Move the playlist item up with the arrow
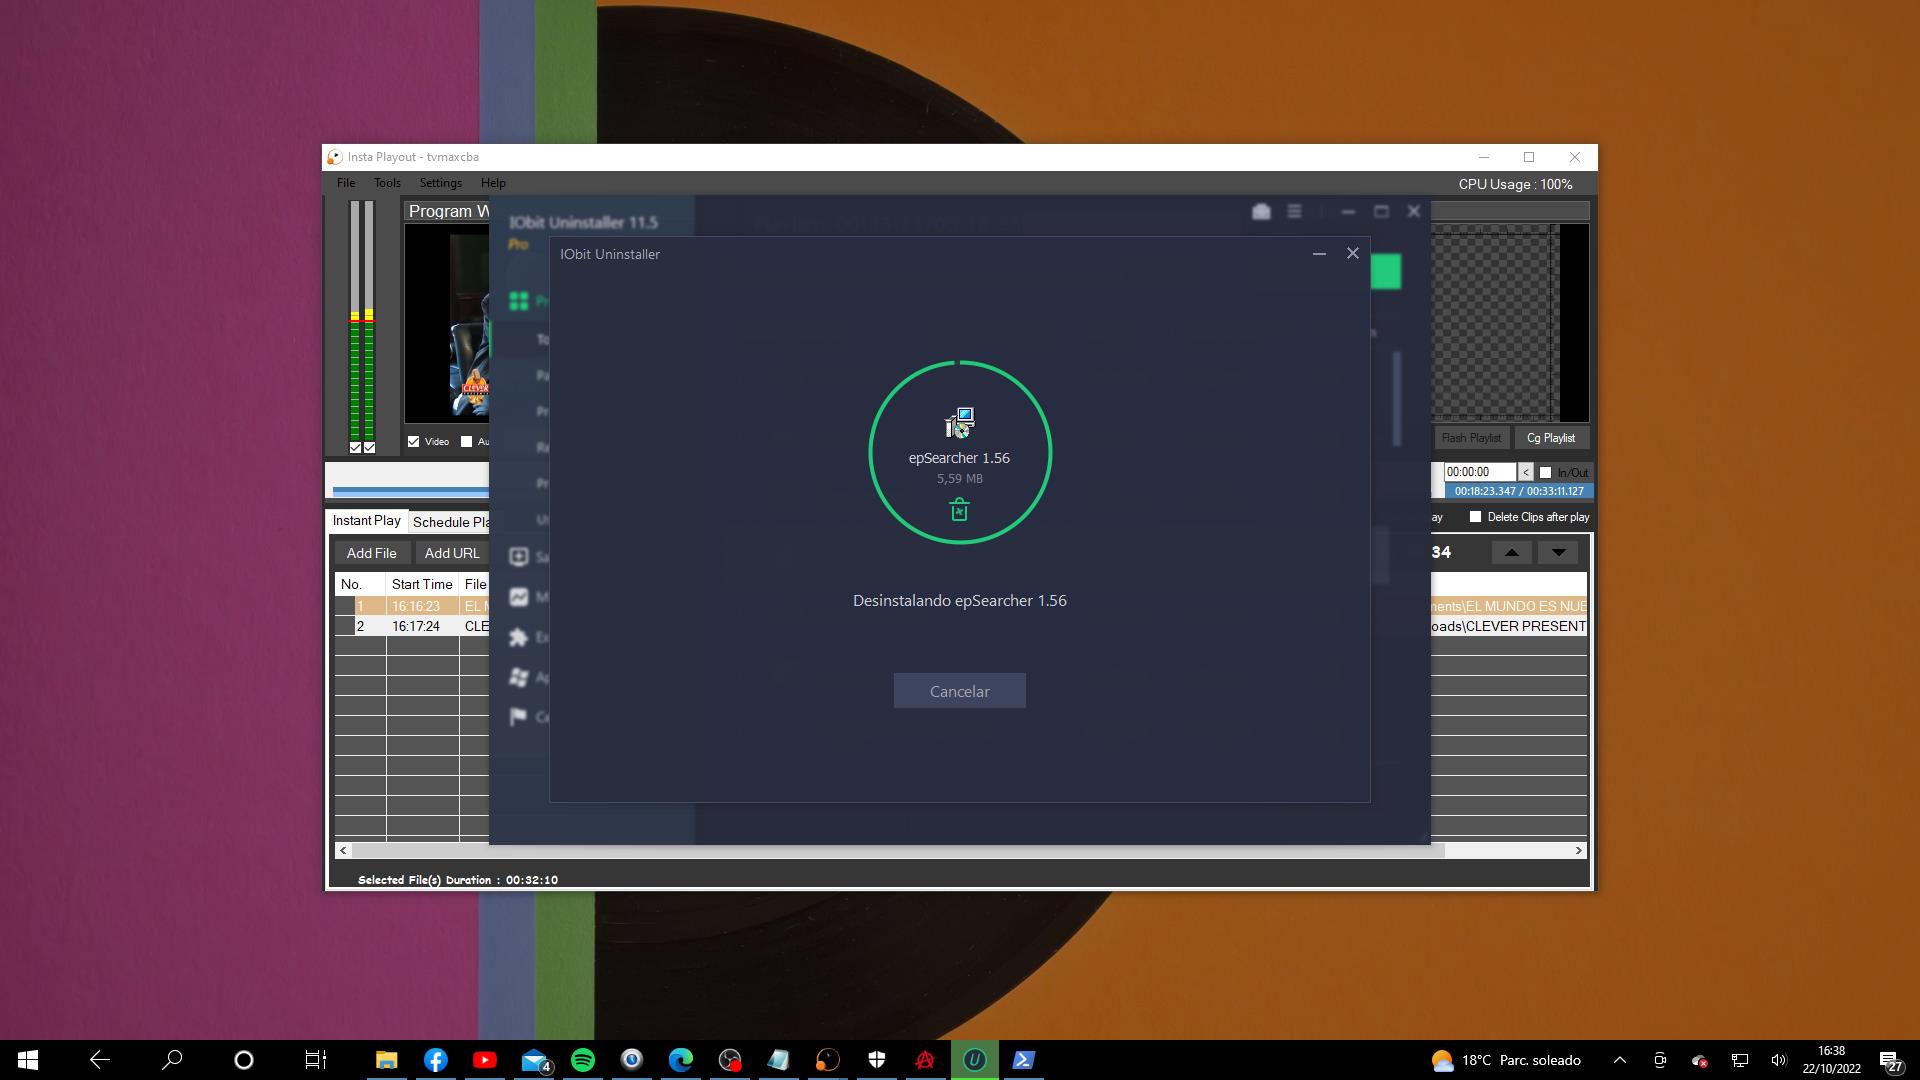Image resolution: width=1920 pixels, height=1080 pixels. click(x=1511, y=552)
